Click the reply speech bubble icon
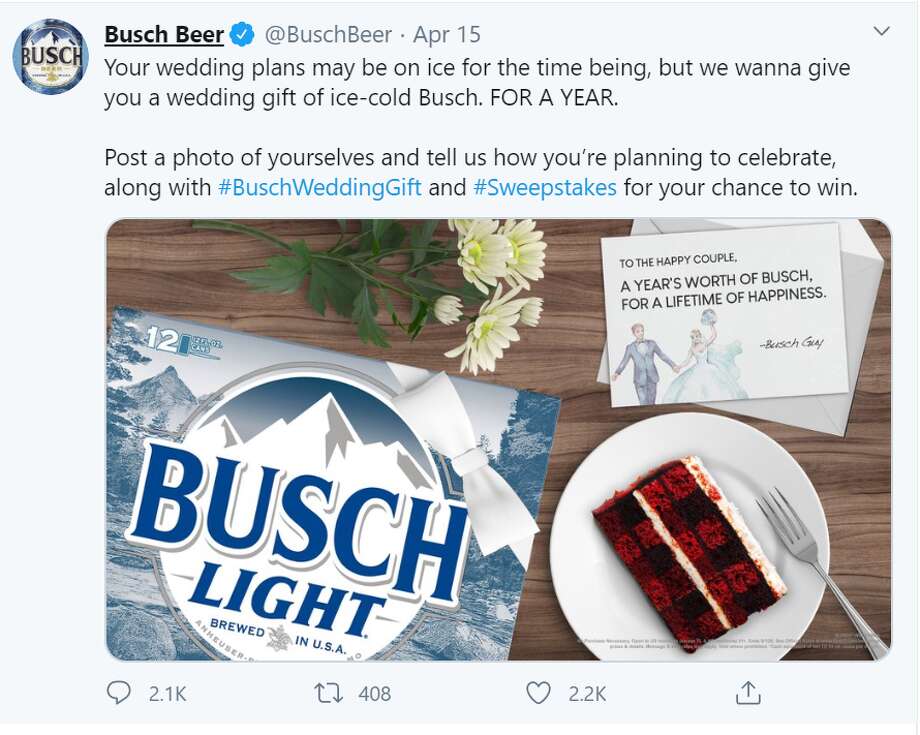The image size is (920, 735). tap(118, 692)
